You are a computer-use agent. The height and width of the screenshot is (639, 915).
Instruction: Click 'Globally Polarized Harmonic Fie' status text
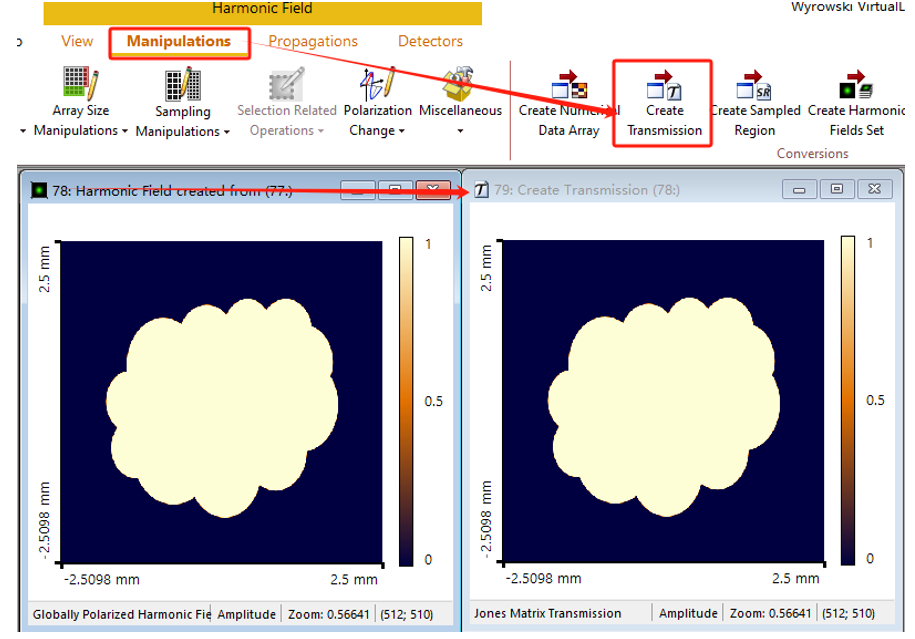(x=121, y=614)
